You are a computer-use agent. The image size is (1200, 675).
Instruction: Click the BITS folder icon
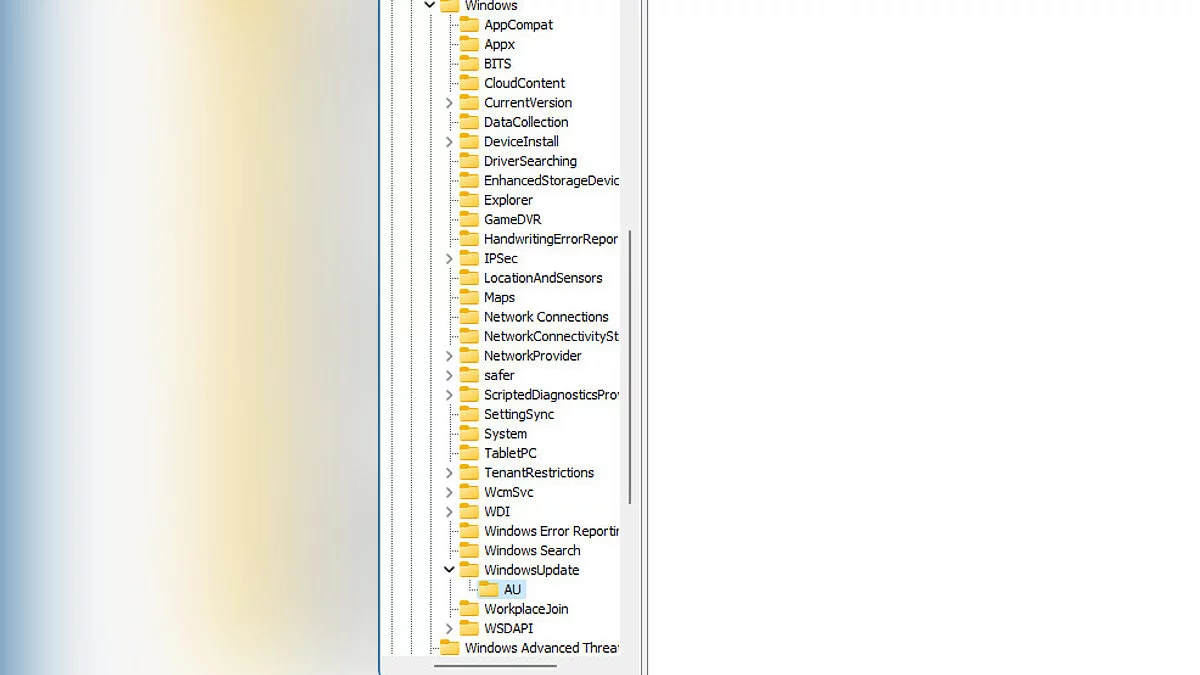pos(469,64)
